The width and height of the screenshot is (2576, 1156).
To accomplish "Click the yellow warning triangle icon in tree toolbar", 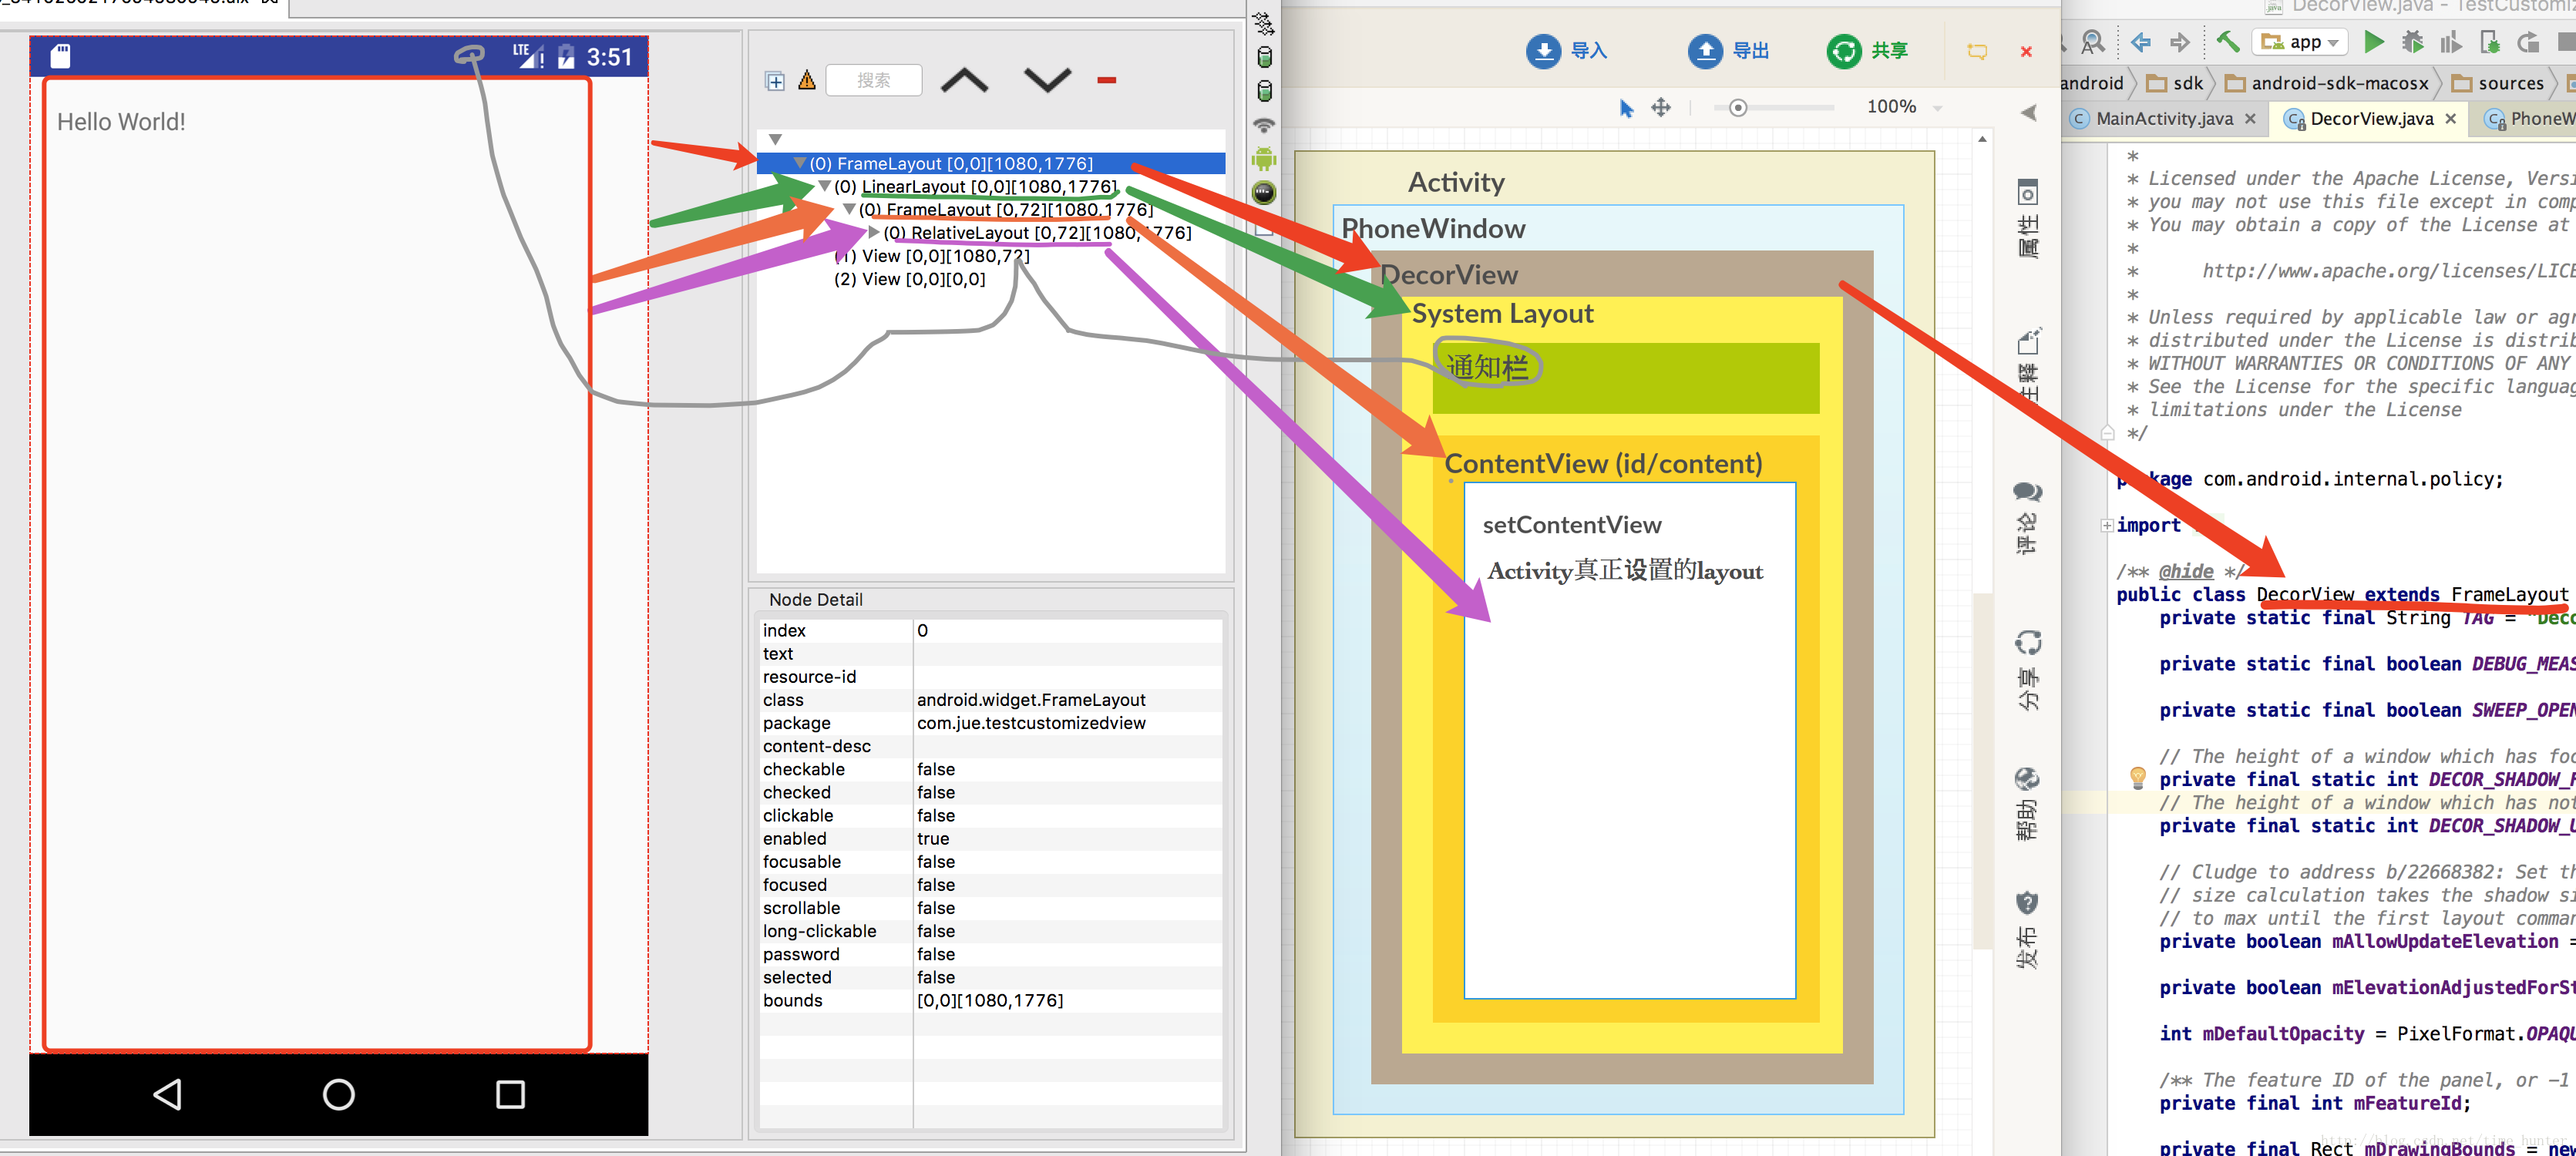I will click(807, 80).
